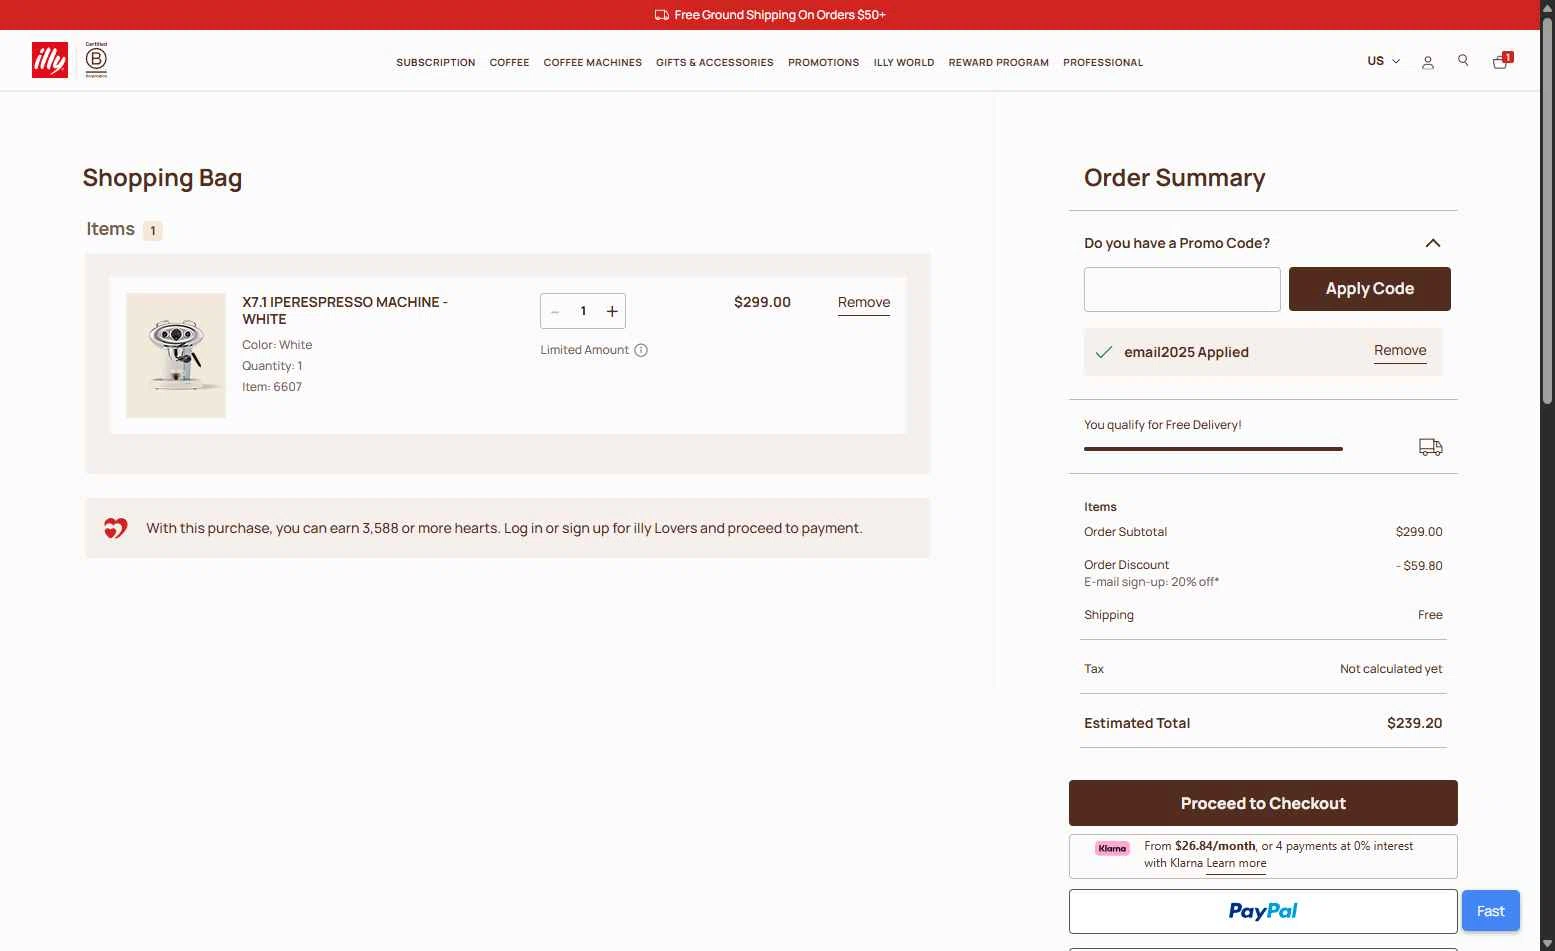The height and width of the screenshot is (951, 1555).
Task: Open the Professional menu
Action: pyautogui.click(x=1103, y=62)
